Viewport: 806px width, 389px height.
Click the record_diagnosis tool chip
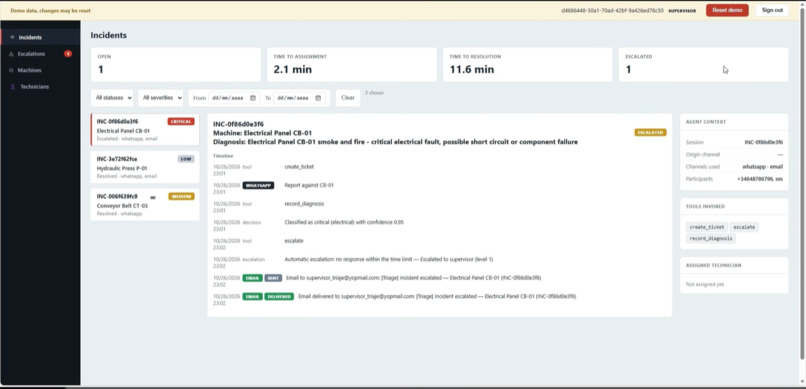(x=711, y=238)
